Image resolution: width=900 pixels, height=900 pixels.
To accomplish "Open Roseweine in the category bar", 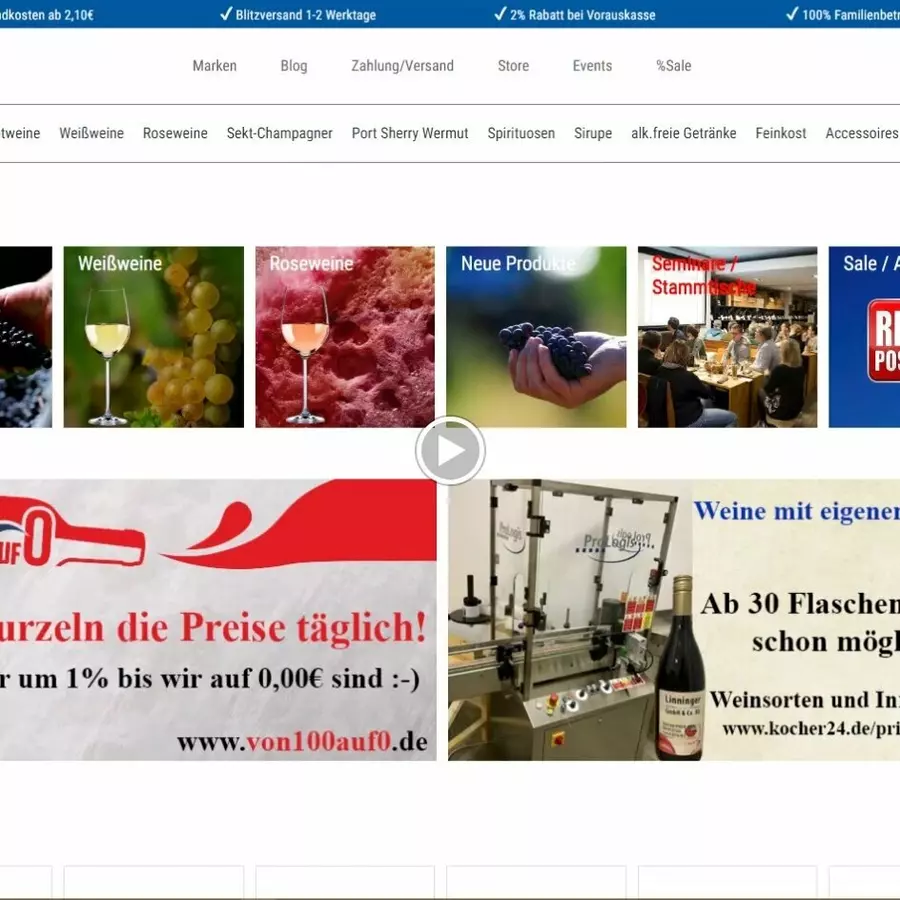I will [175, 133].
